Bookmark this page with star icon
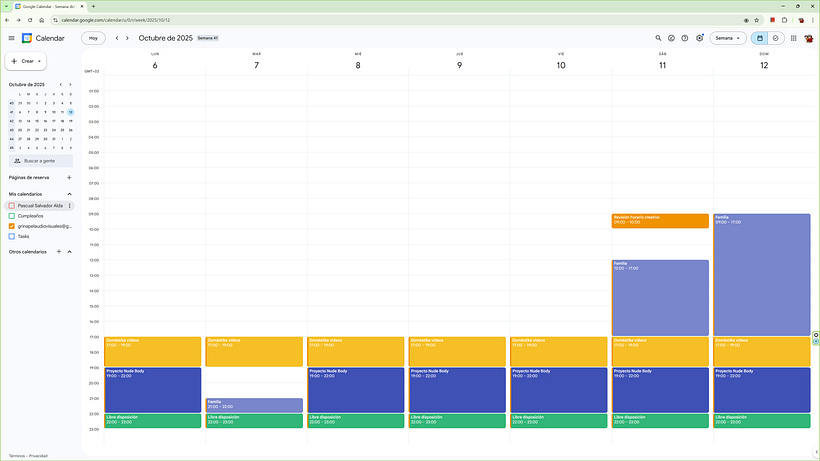This screenshot has height=461, width=820. pos(758,19)
